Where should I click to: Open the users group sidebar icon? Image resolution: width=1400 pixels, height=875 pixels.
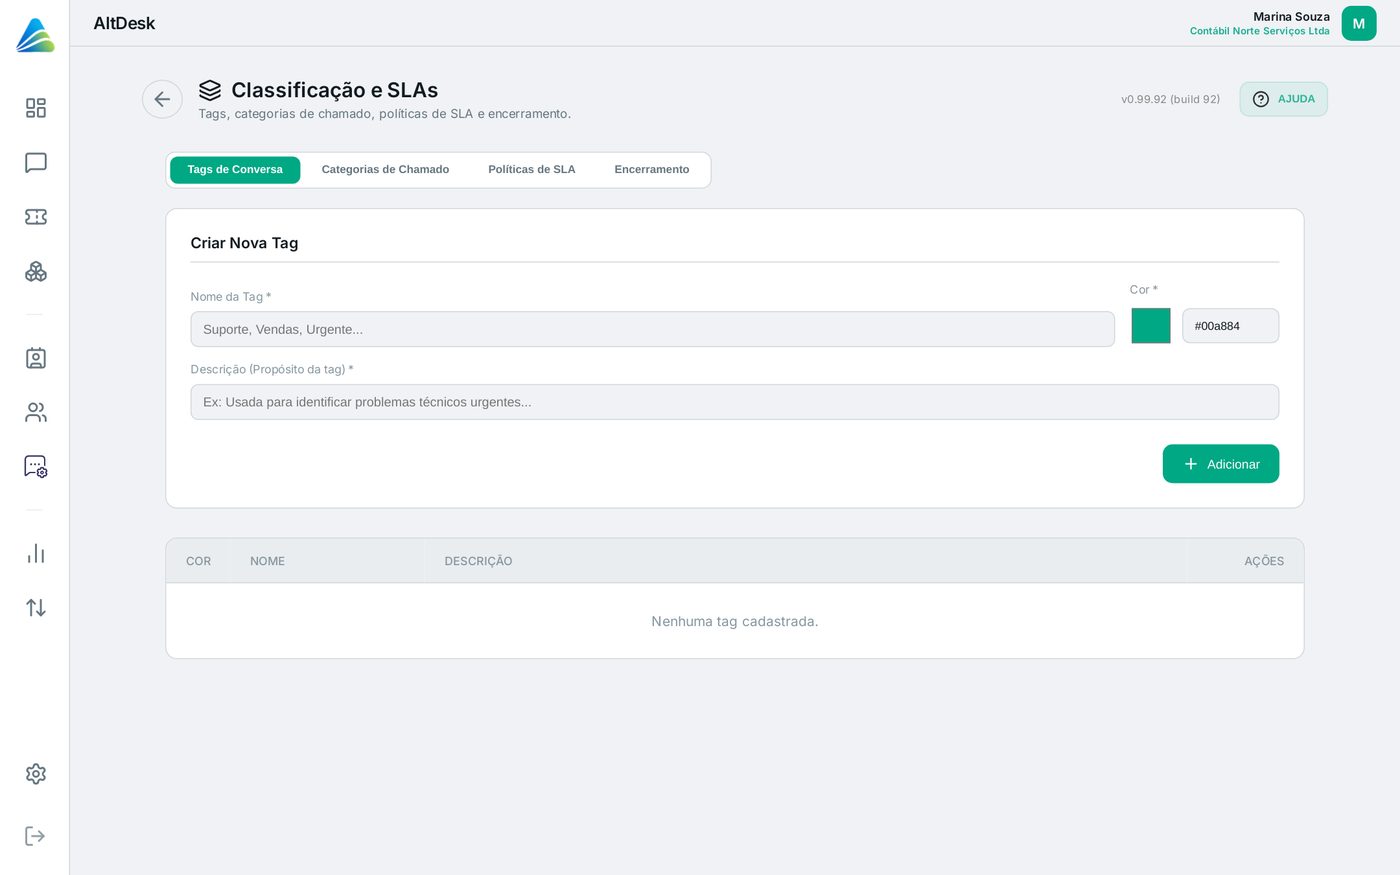point(36,412)
